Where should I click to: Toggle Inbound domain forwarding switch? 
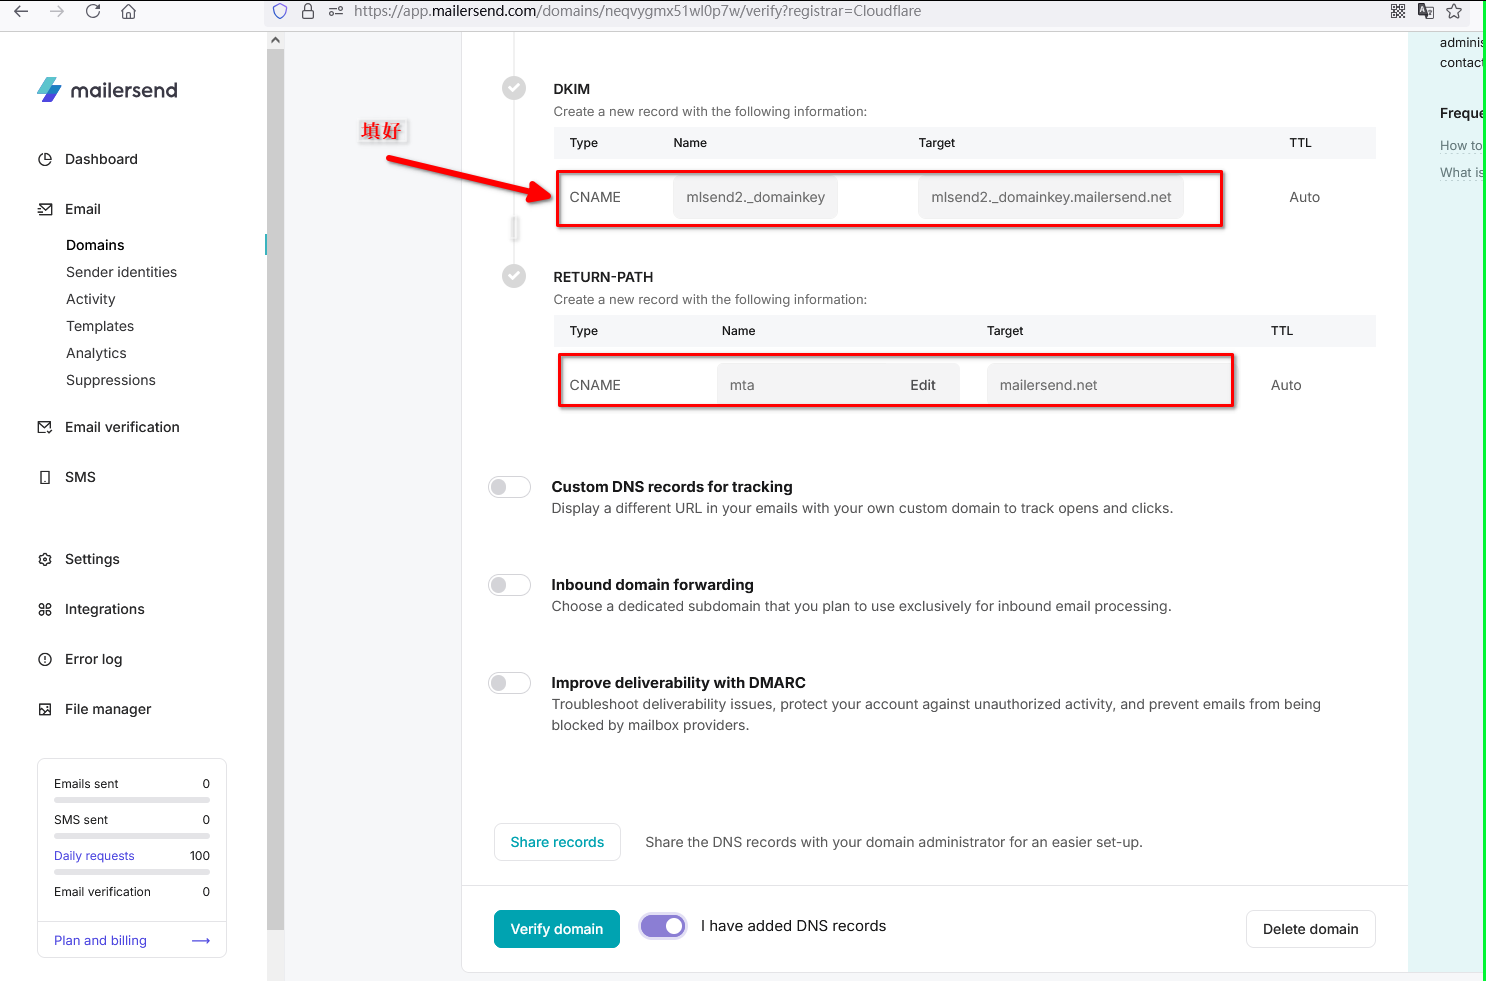509,585
